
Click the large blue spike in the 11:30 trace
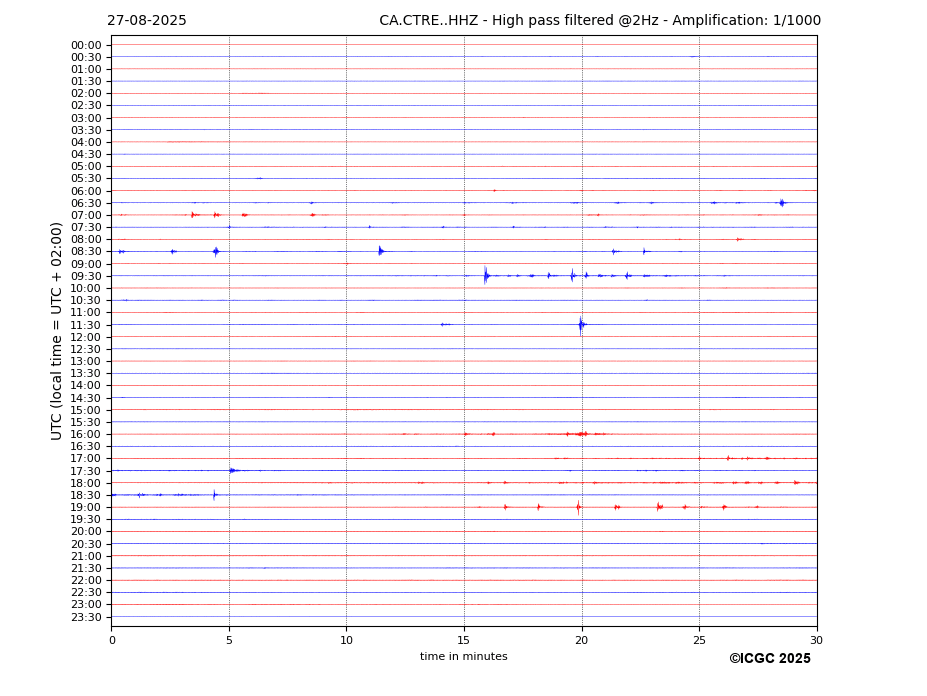581,325
